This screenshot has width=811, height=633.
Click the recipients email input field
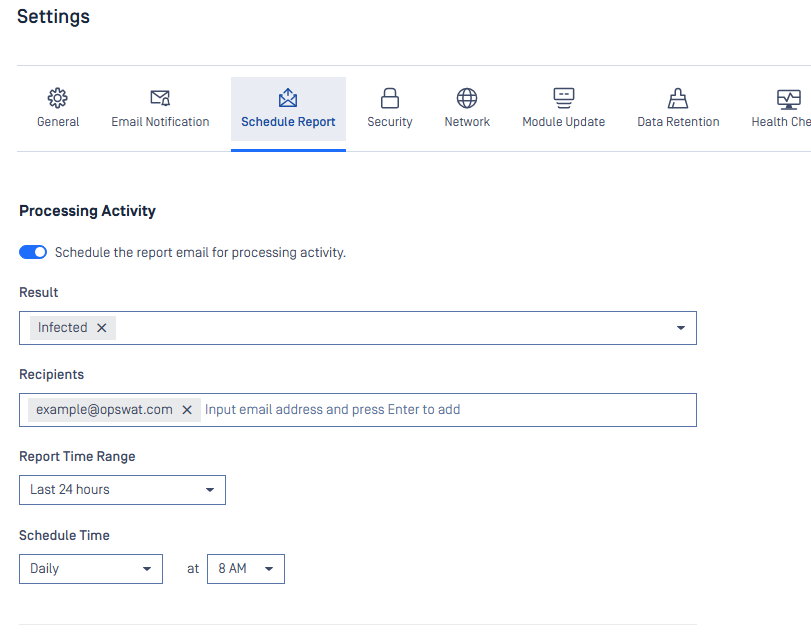click(x=440, y=410)
